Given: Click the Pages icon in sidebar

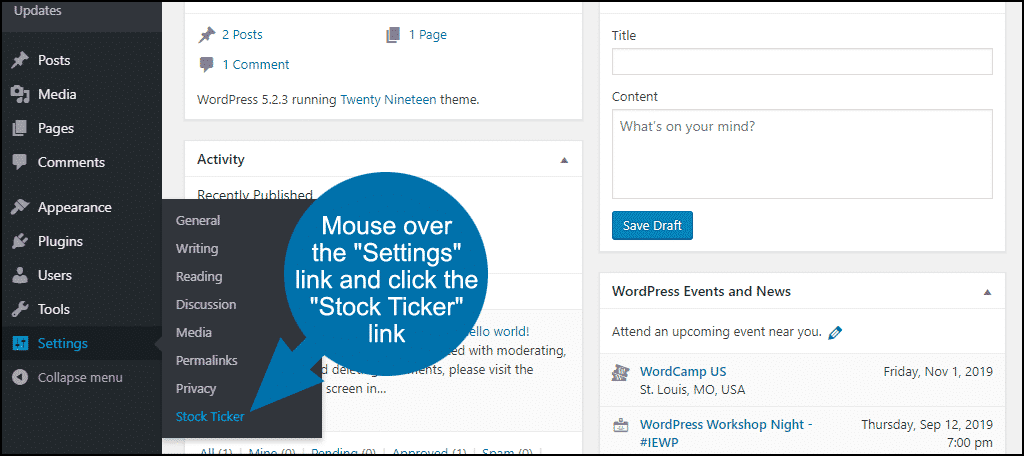Looking at the screenshot, I should [x=20, y=128].
